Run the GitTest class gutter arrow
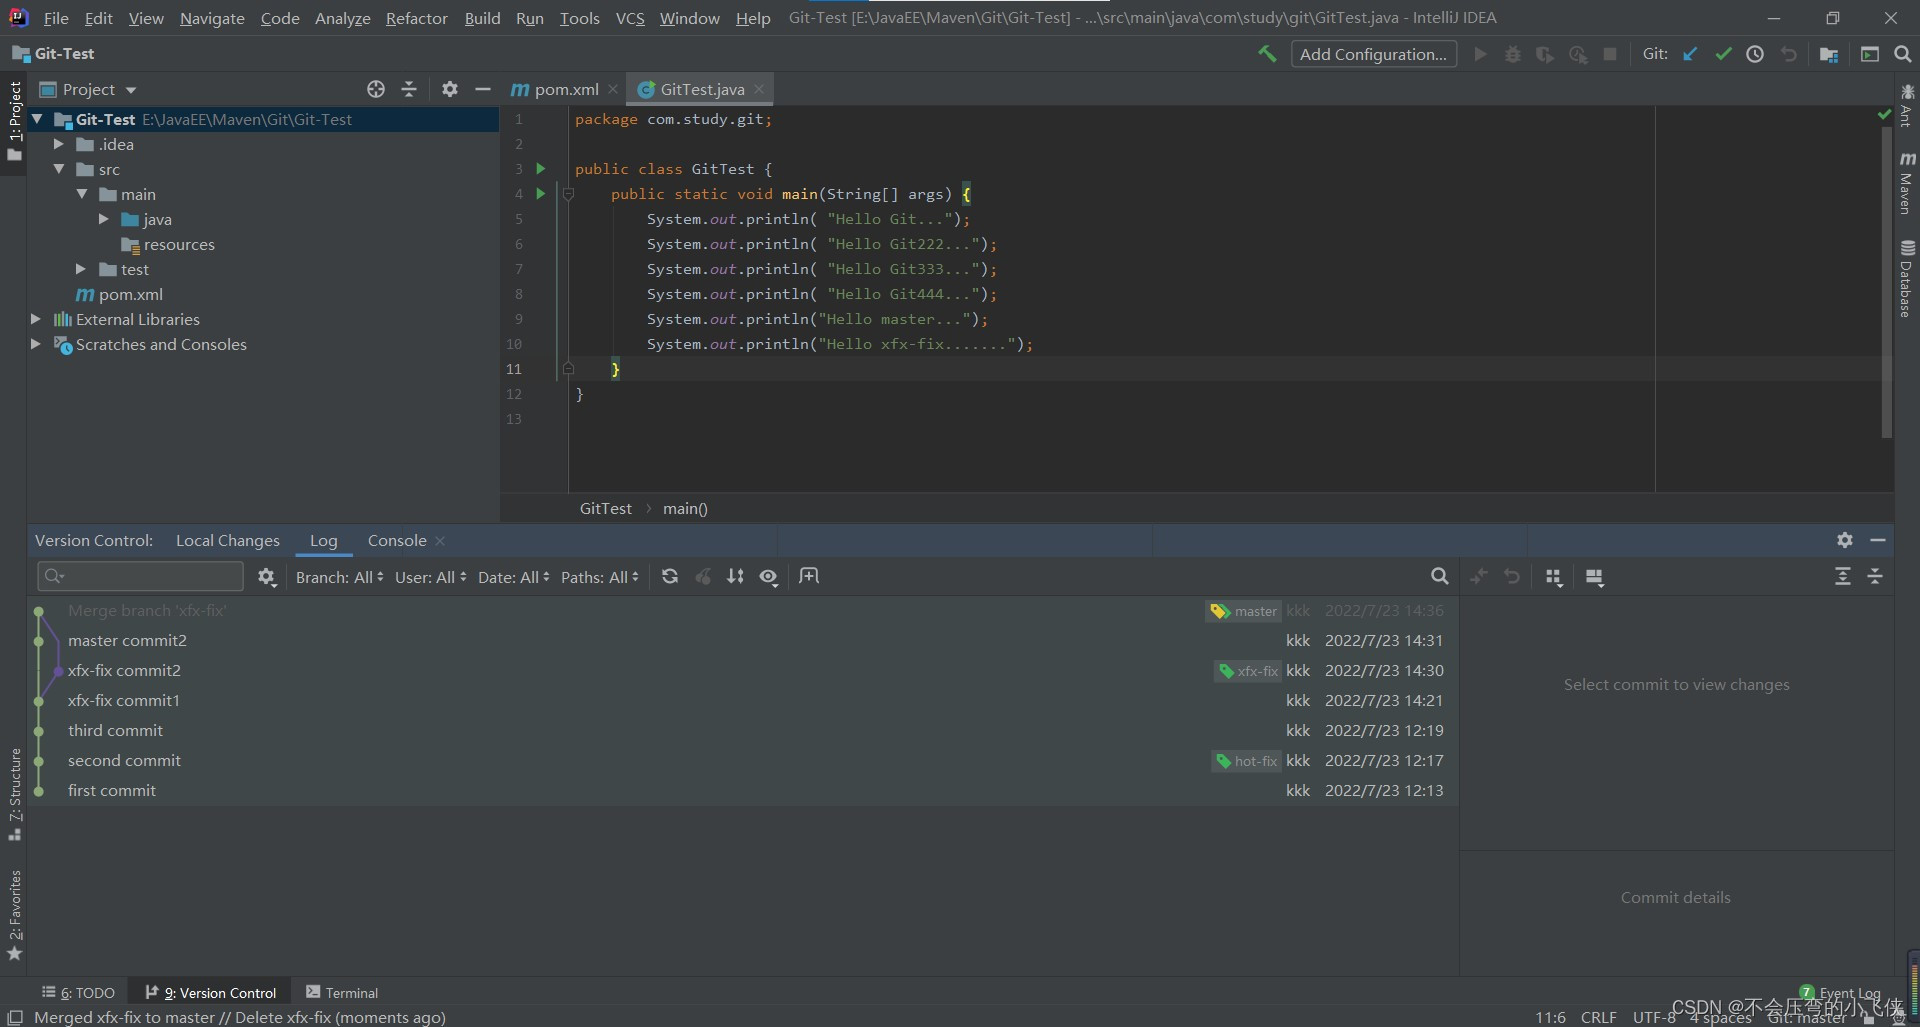 coord(541,168)
